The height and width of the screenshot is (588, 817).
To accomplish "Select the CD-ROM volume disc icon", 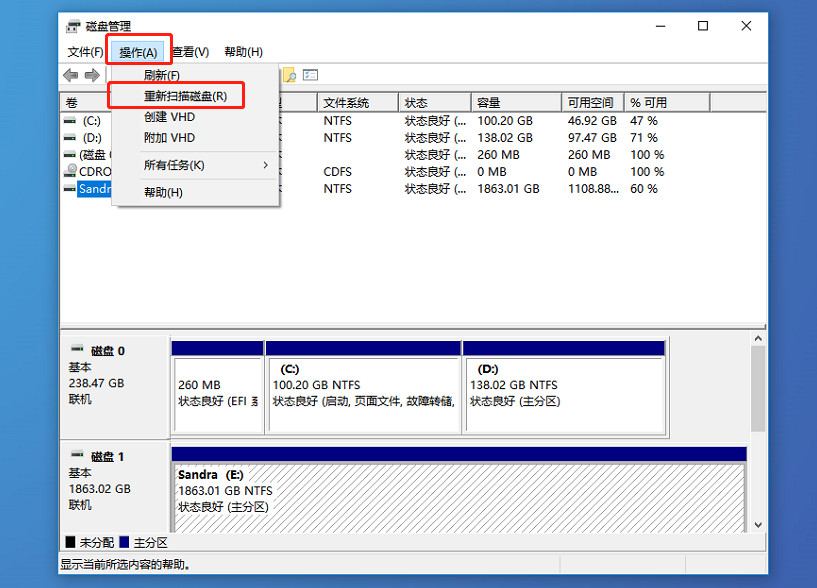I will click(x=69, y=172).
